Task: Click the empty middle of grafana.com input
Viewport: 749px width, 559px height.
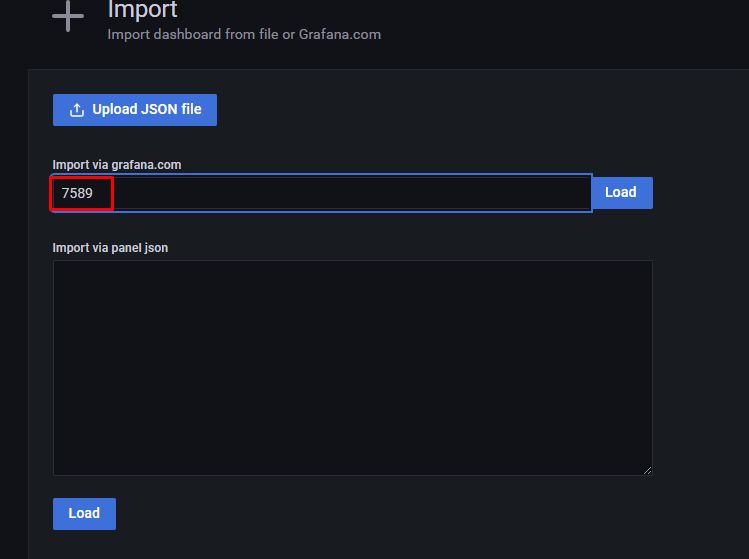Action: (x=352, y=193)
